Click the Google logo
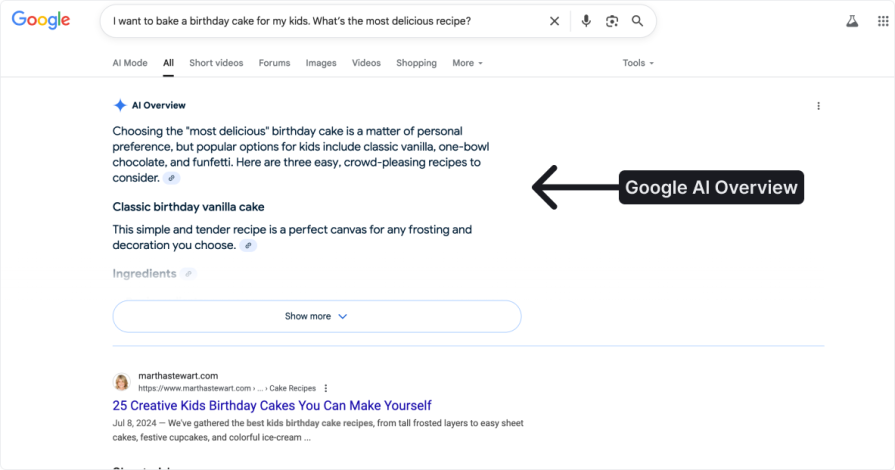This screenshot has height=470, width=895. 41,20
